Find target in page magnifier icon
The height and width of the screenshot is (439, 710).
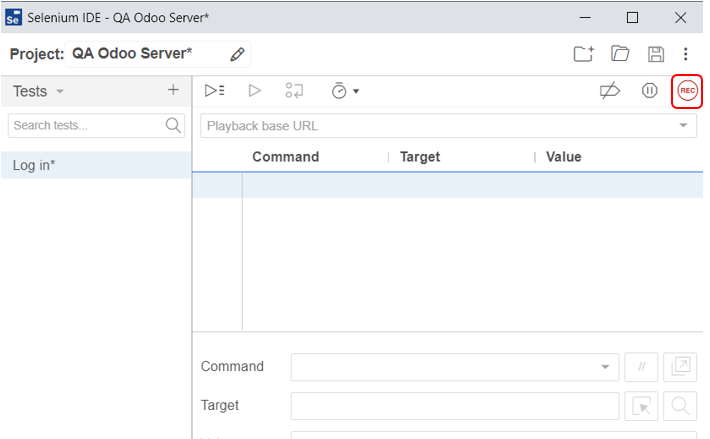(x=680, y=406)
